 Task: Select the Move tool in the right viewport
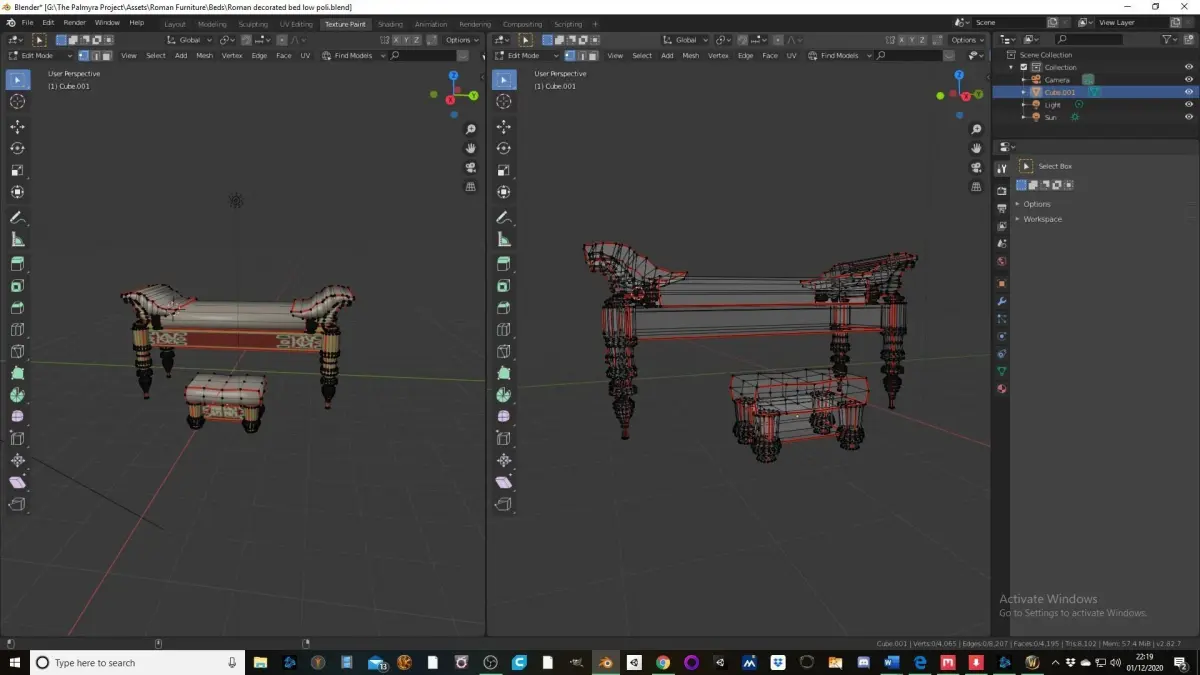click(x=504, y=127)
